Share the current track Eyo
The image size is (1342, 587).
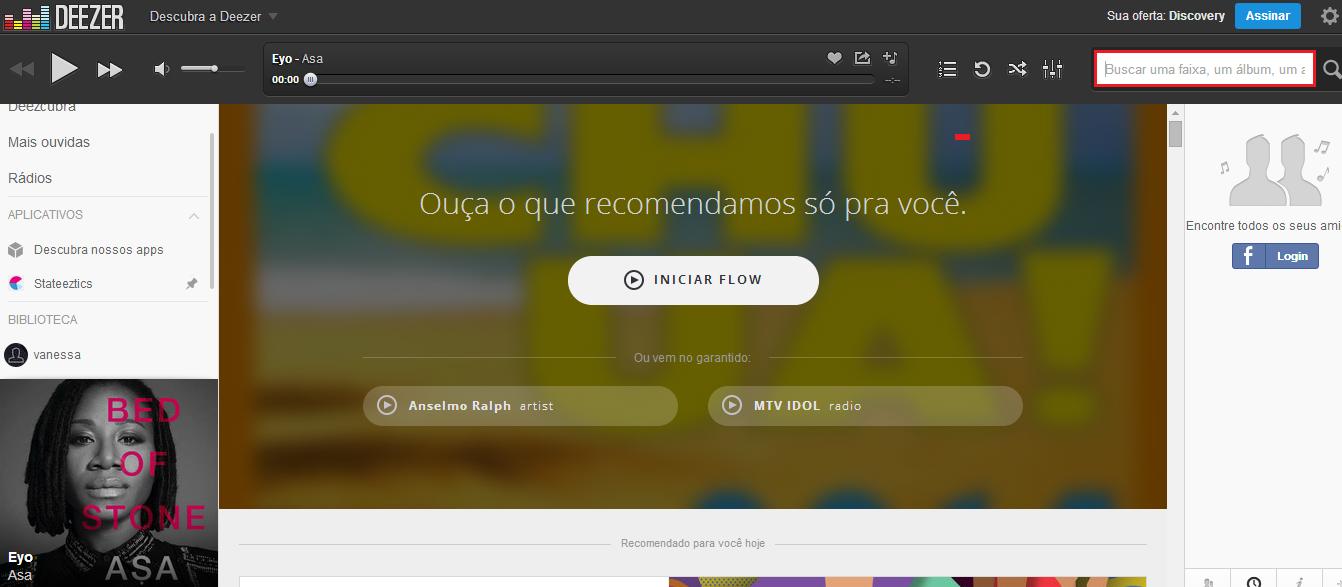(862, 58)
